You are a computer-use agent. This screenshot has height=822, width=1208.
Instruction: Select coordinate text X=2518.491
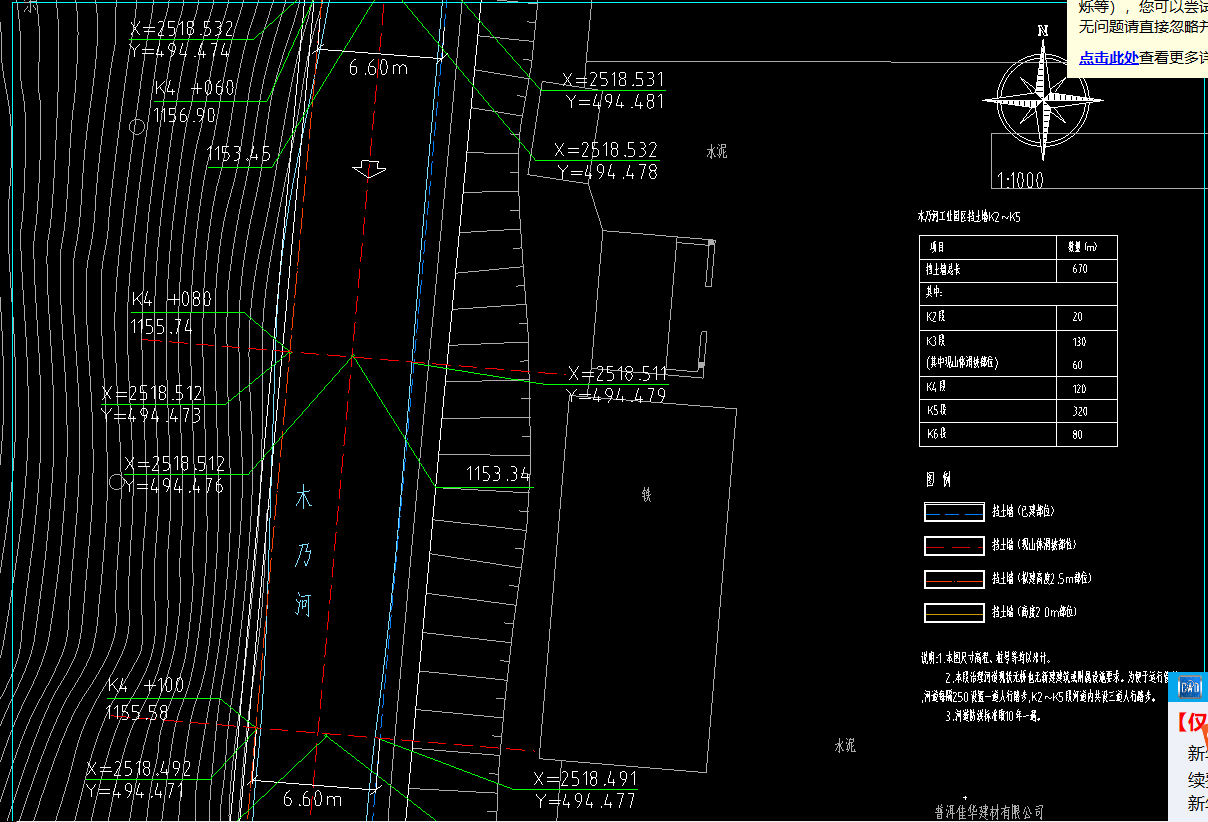pyautogui.click(x=585, y=779)
